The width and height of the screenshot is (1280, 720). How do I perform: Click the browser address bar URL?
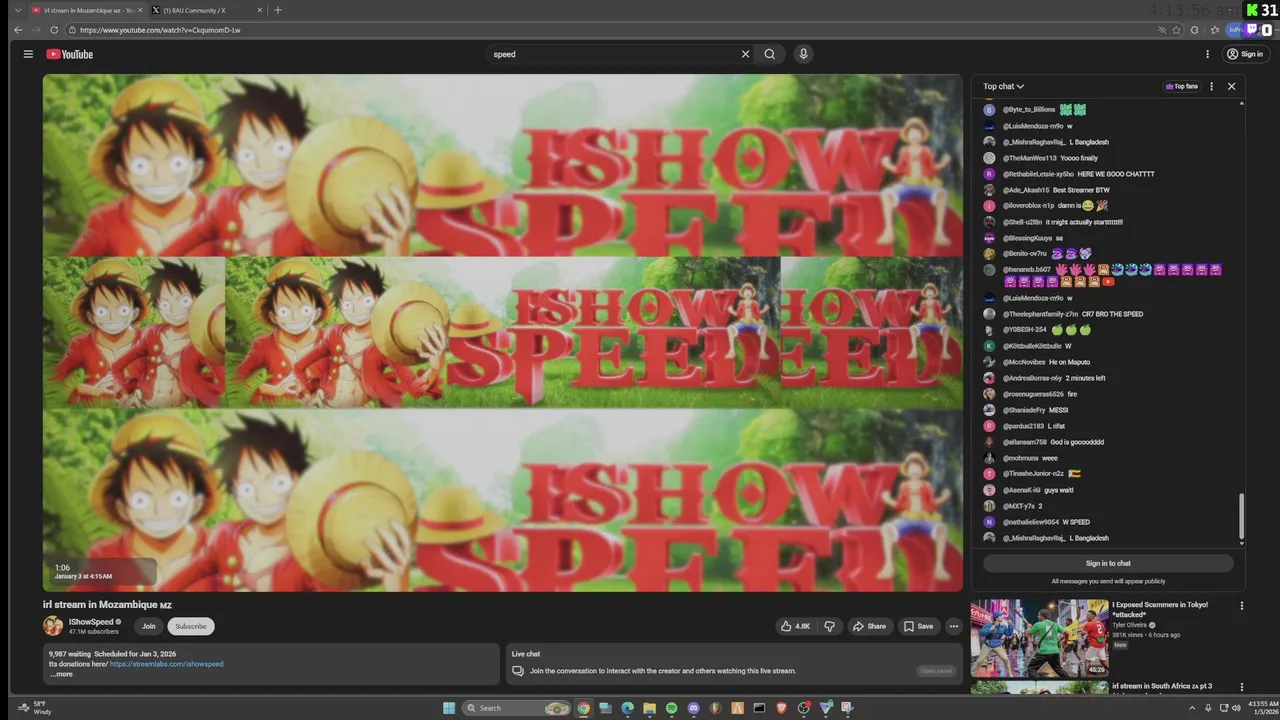pyautogui.click(x=160, y=30)
